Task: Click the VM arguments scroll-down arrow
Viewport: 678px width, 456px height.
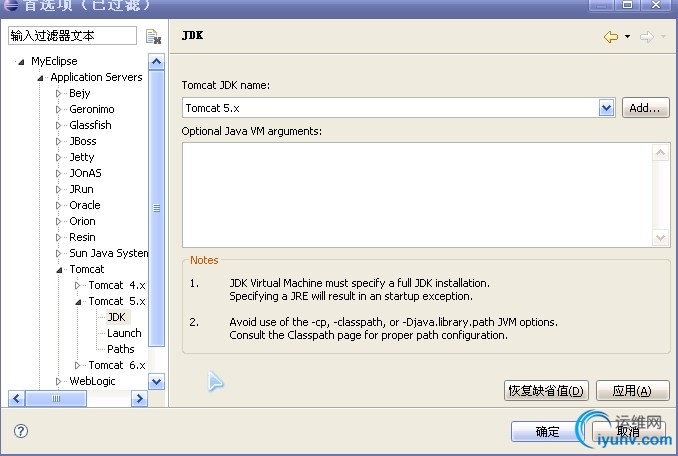Action: coord(660,237)
